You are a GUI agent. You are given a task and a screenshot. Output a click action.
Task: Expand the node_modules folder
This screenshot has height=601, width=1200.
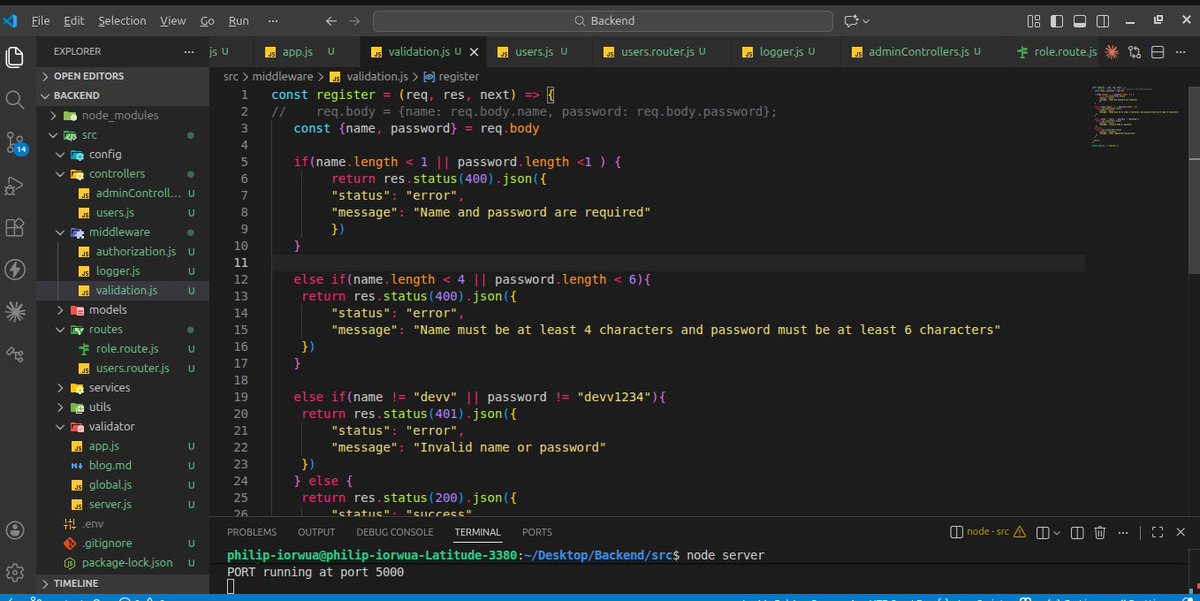tap(122, 115)
